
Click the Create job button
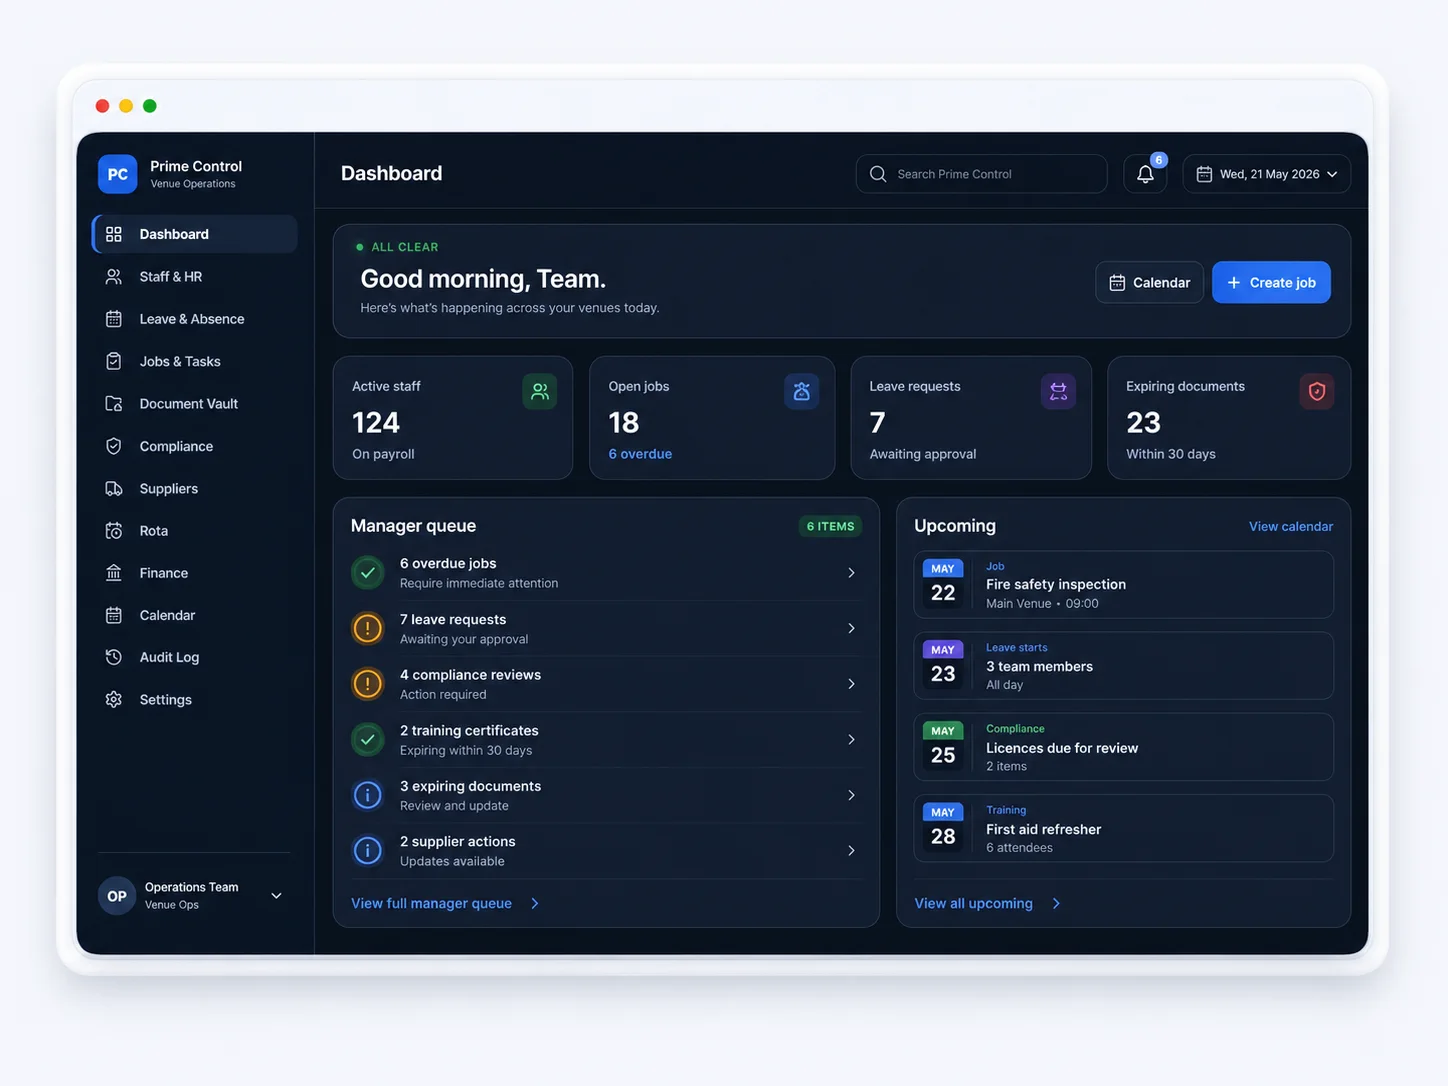click(1271, 283)
